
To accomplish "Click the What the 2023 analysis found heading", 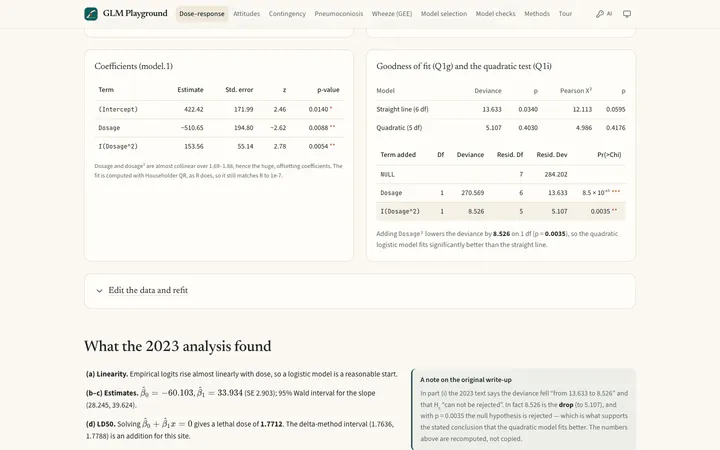I will [178, 346].
